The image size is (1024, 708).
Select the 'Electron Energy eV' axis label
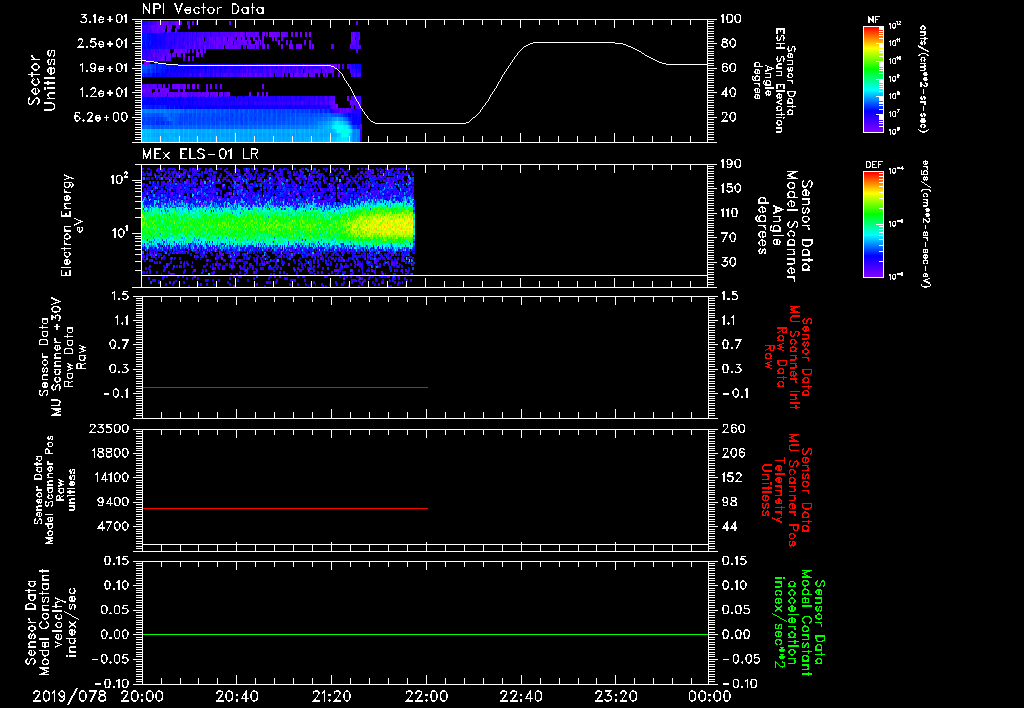pyautogui.click(x=72, y=225)
